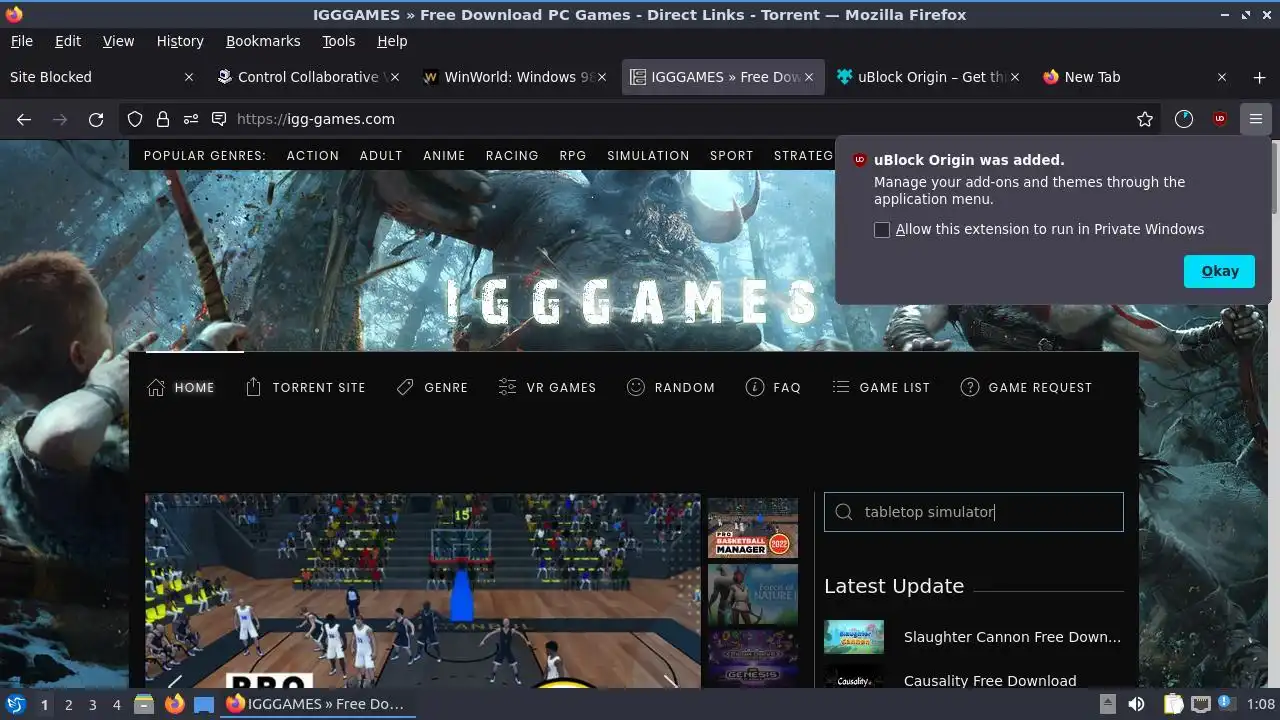The width and height of the screenshot is (1280, 720).
Task: Select the Force of Nature thumbnail
Action: coord(753,594)
